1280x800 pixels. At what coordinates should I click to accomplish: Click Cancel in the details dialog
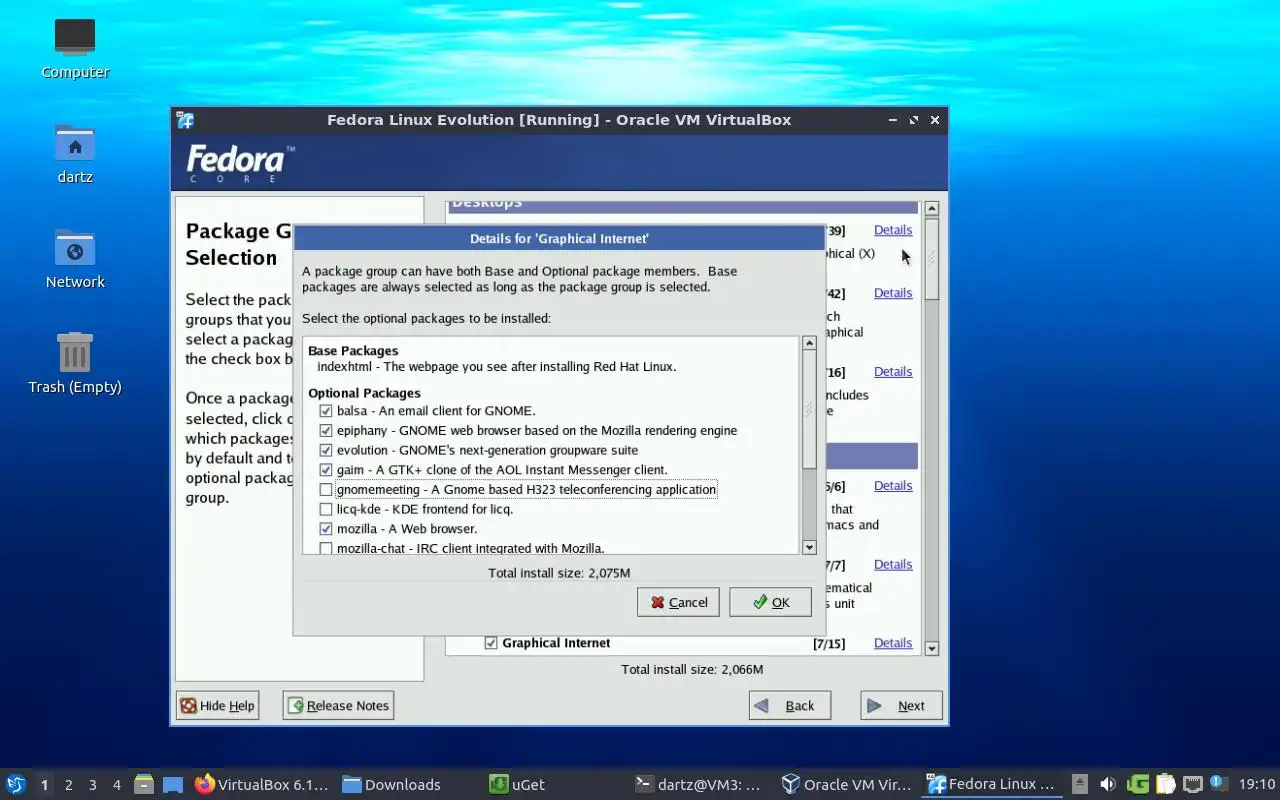(x=678, y=602)
